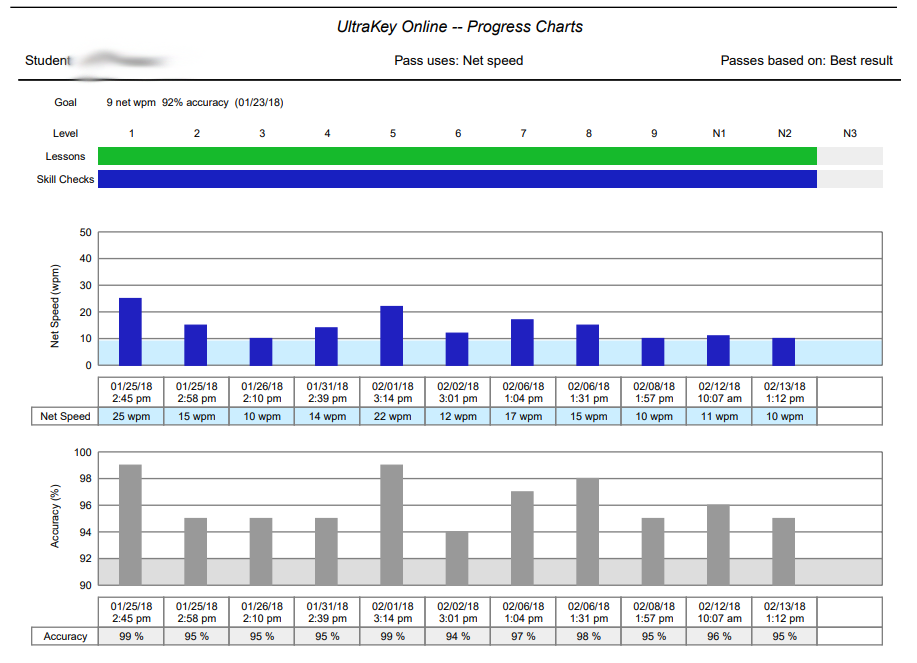Click the '25 wpm' Net Speed cell
This screenshot has width=917, height=663.
[131, 416]
